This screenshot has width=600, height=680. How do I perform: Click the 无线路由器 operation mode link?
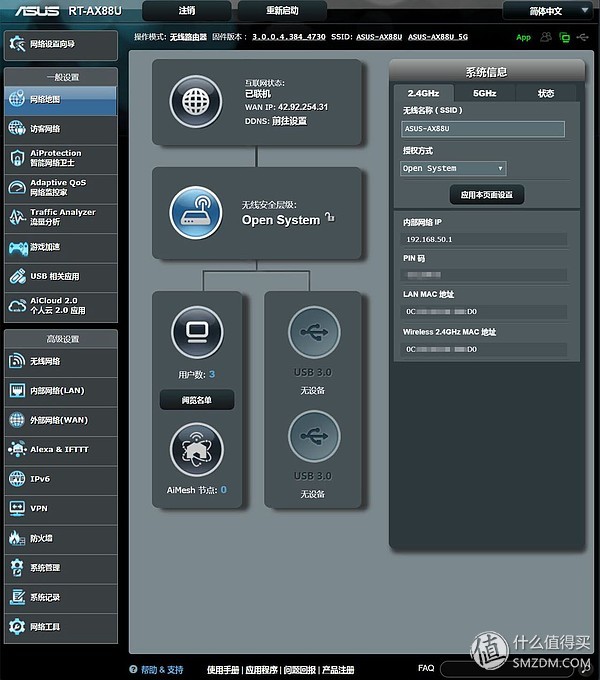coord(188,37)
